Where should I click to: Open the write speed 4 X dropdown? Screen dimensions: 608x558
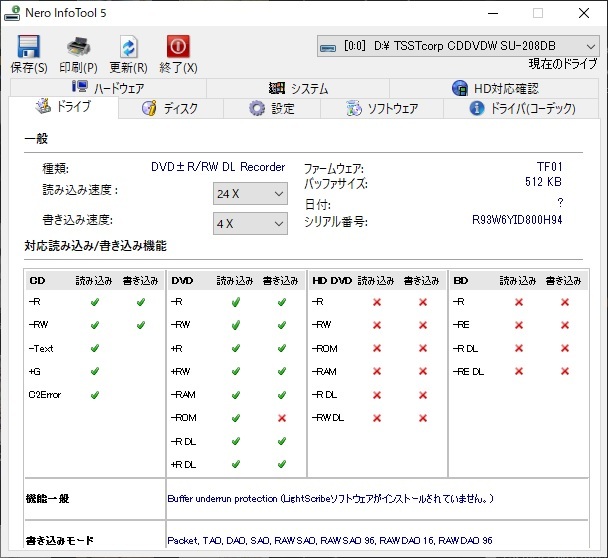pos(250,223)
